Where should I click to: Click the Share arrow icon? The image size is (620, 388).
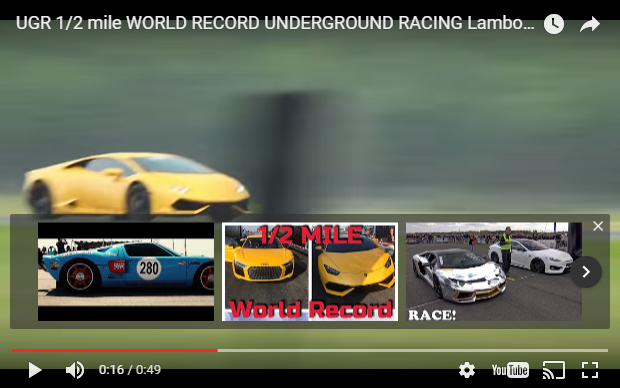pyautogui.click(x=590, y=24)
